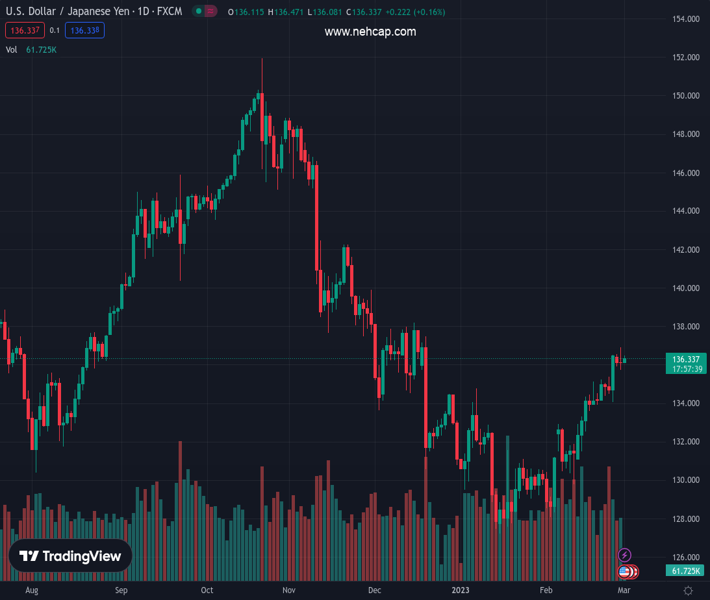710x600 pixels.
Task: Toggle the market status indicator pill
Action: pyautogui.click(x=203, y=12)
